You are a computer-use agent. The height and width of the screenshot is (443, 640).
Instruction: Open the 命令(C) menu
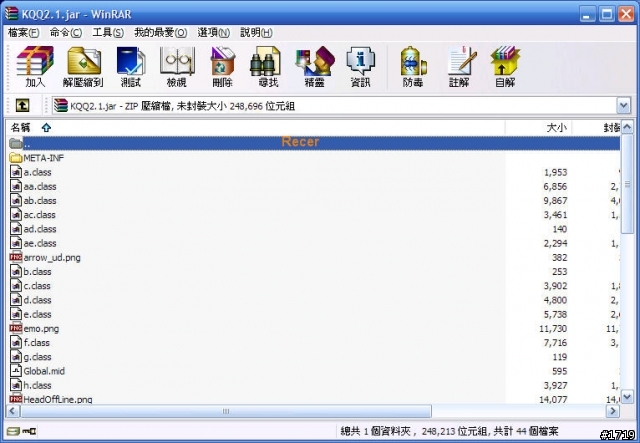point(66,33)
